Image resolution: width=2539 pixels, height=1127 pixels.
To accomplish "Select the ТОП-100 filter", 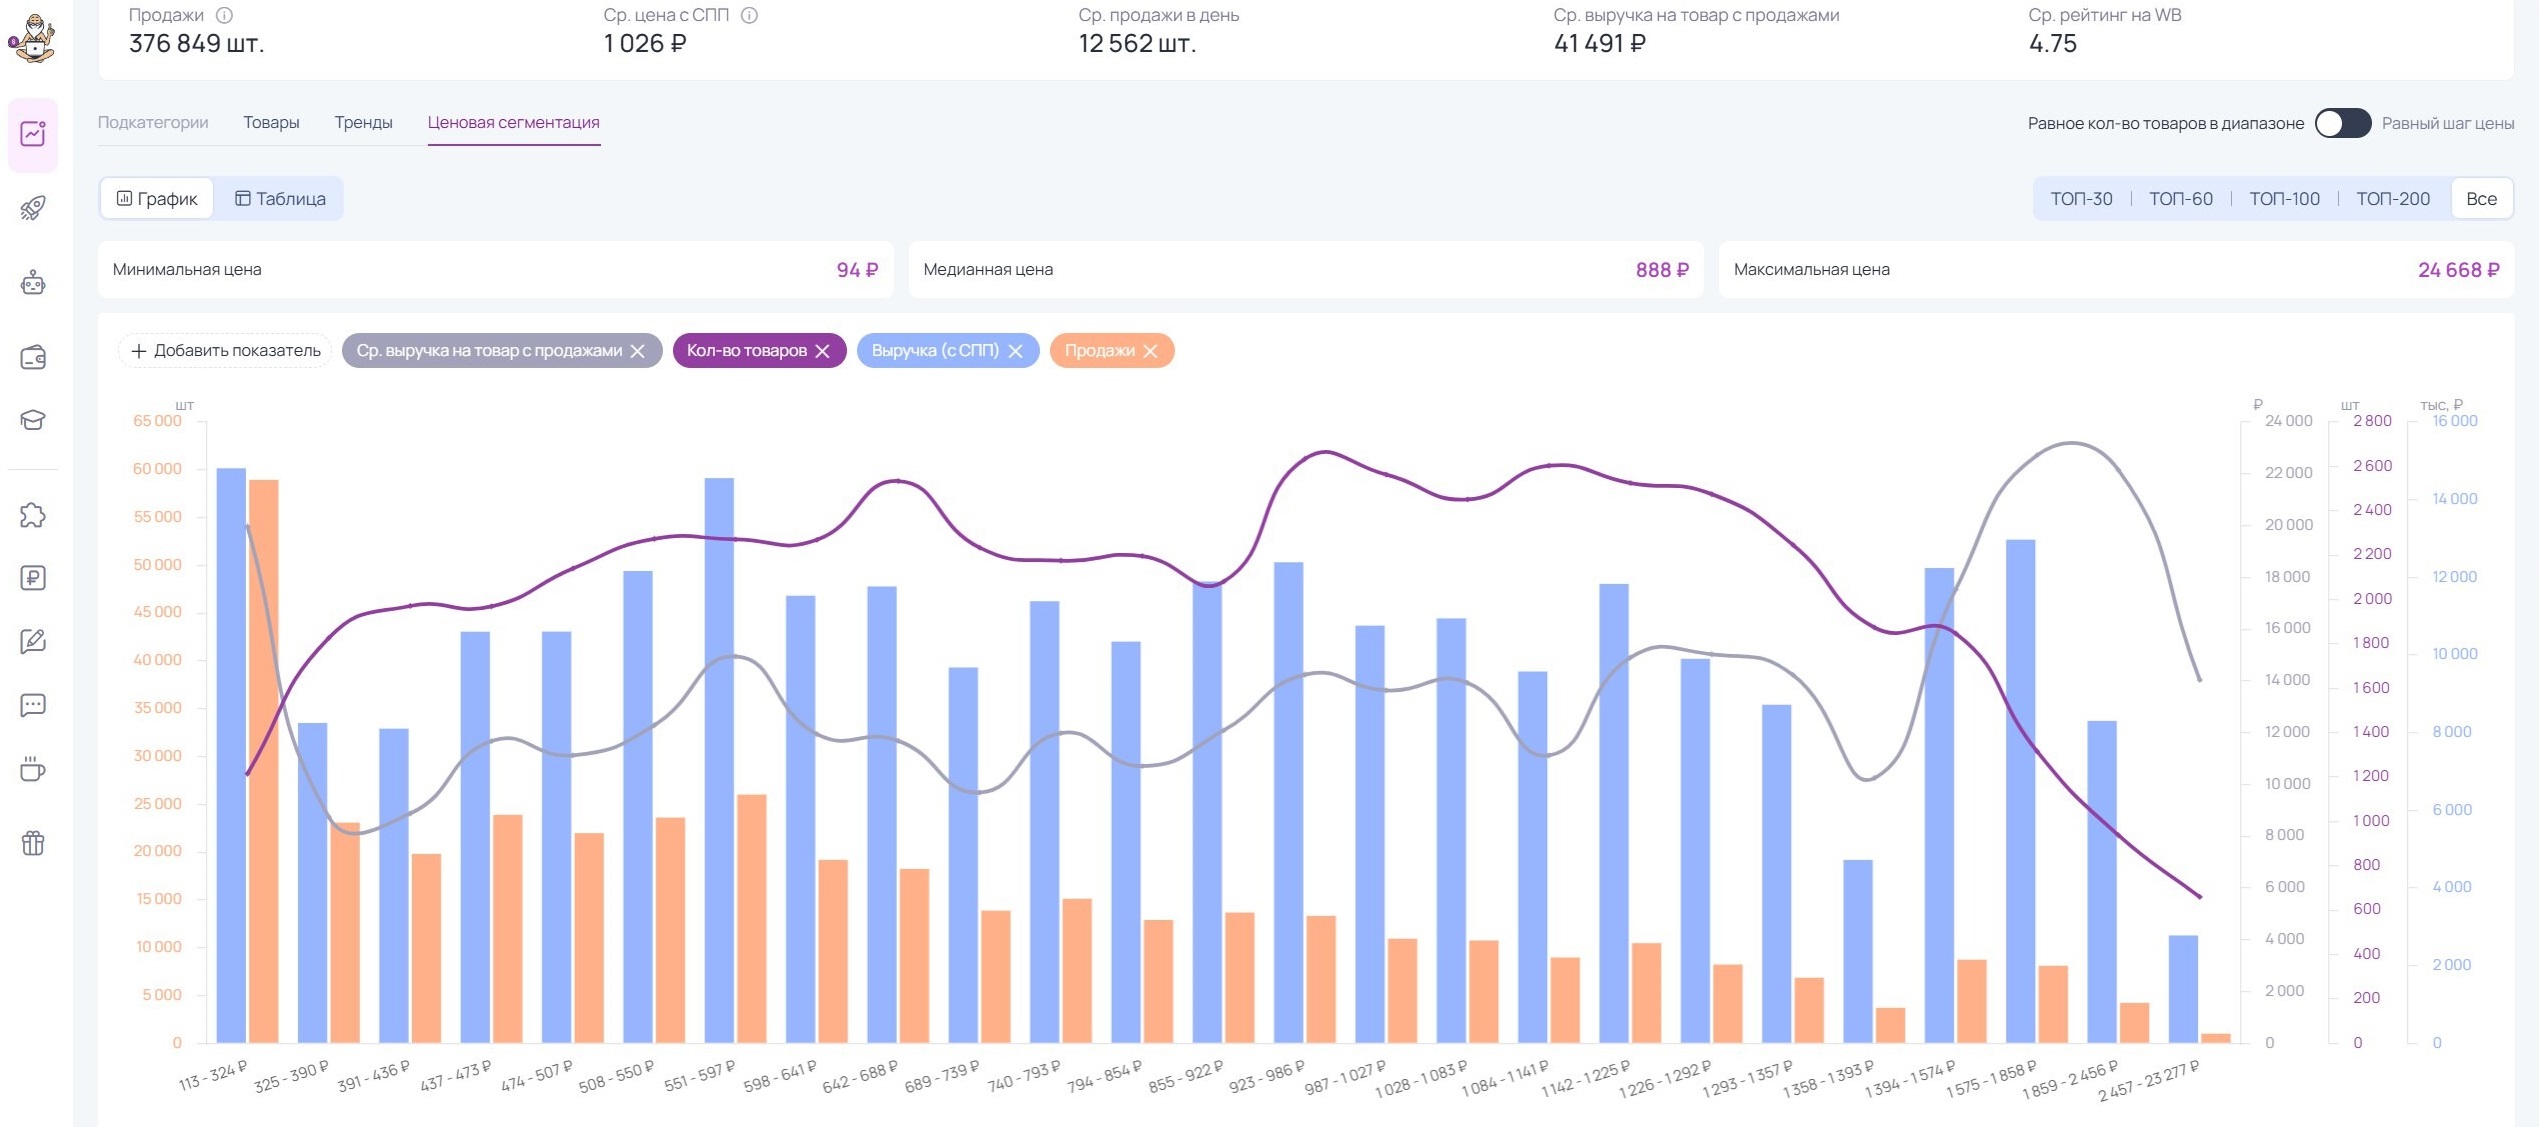I will [2284, 198].
